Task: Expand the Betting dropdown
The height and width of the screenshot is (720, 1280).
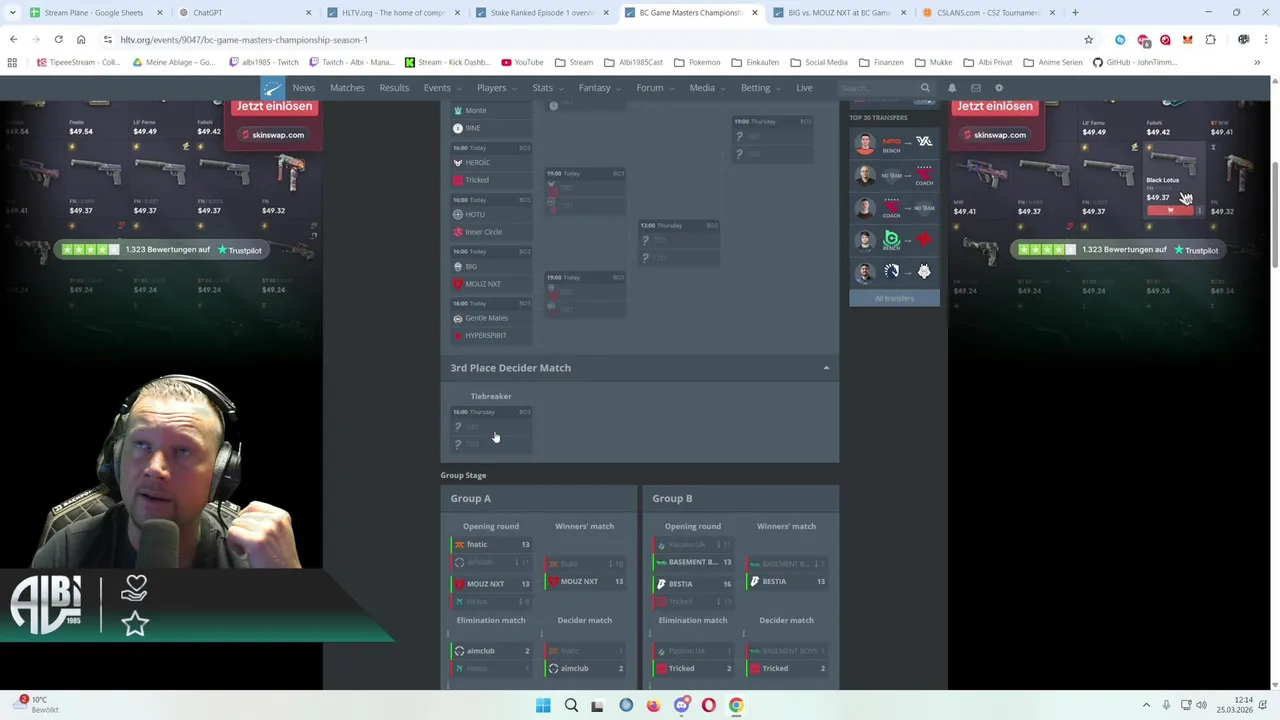Action: [x=759, y=88]
